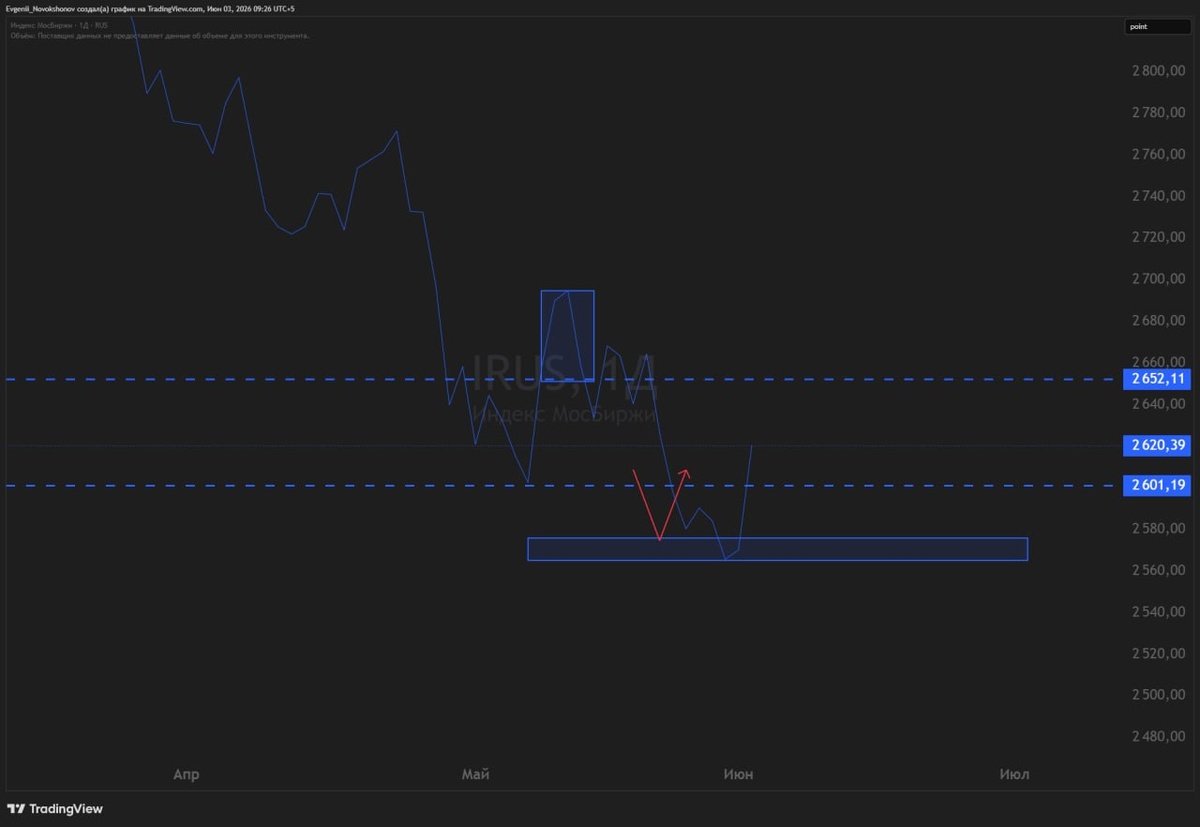Click the 2 760,00 price axis value
The height and width of the screenshot is (827, 1200).
click(1159, 154)
